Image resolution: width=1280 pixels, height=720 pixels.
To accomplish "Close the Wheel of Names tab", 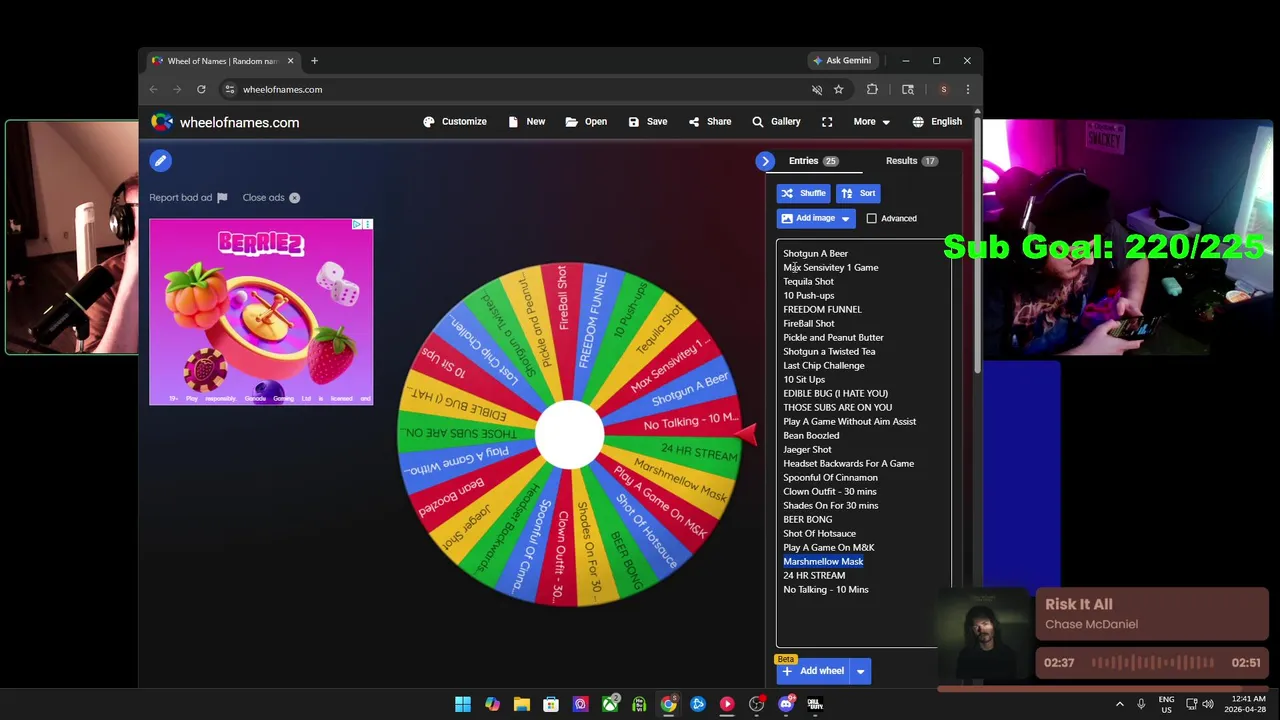I will point(291,61).
